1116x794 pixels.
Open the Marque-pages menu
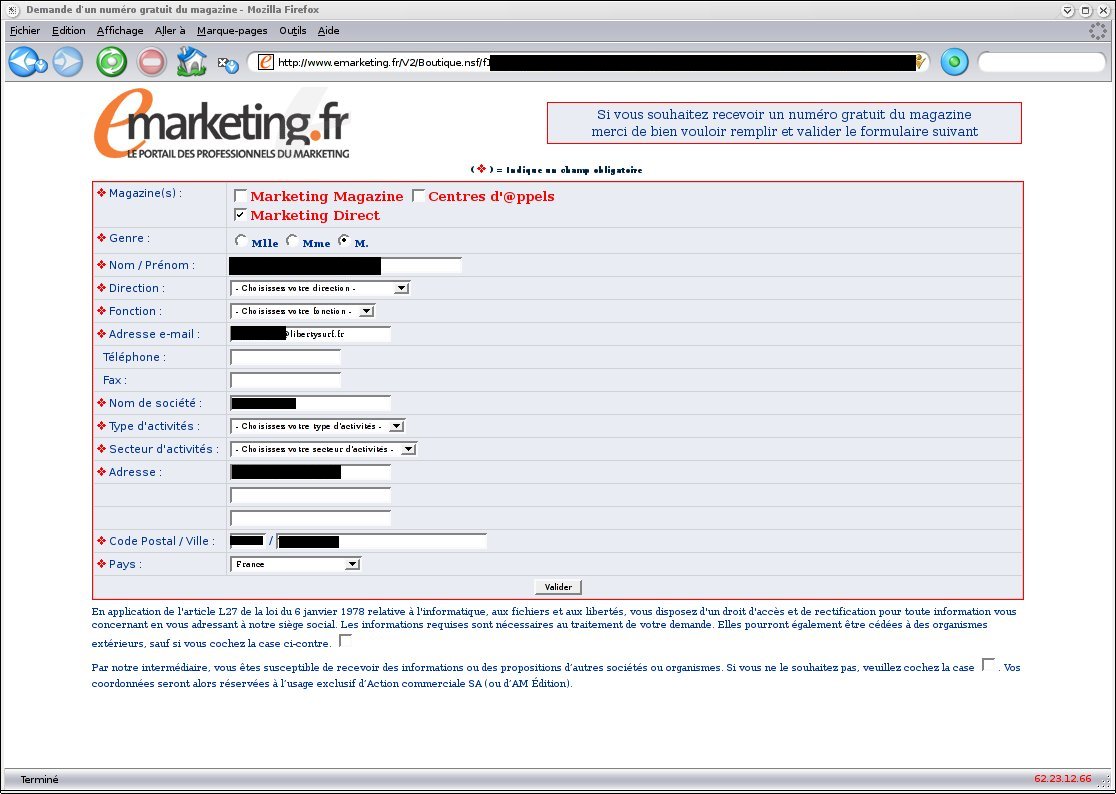click(232, 31)
